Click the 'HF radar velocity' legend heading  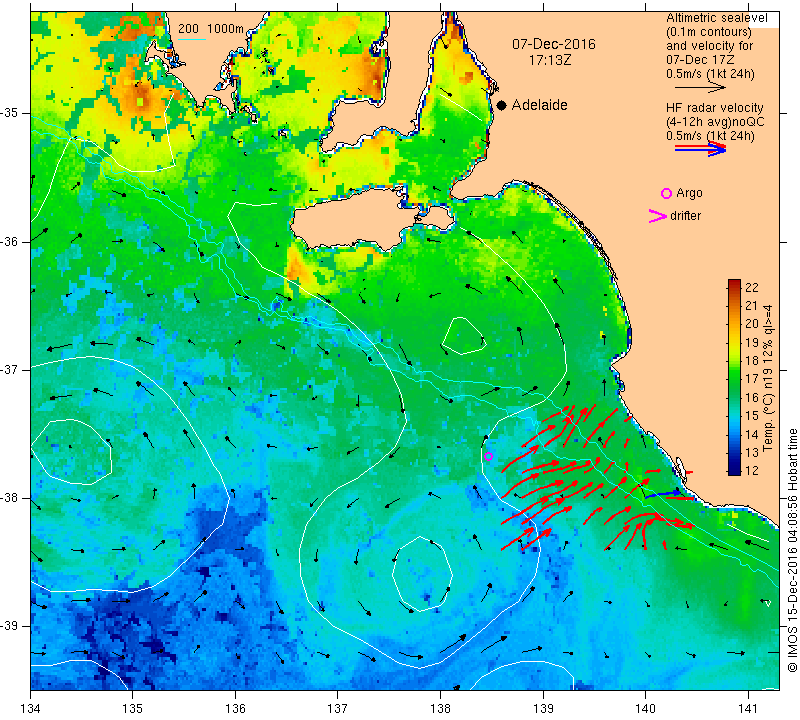[x=714, y=108]
